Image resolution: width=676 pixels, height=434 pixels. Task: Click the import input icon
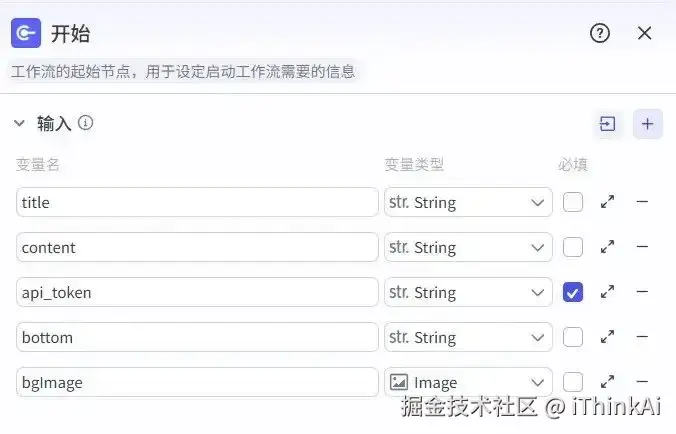[607, 124]
